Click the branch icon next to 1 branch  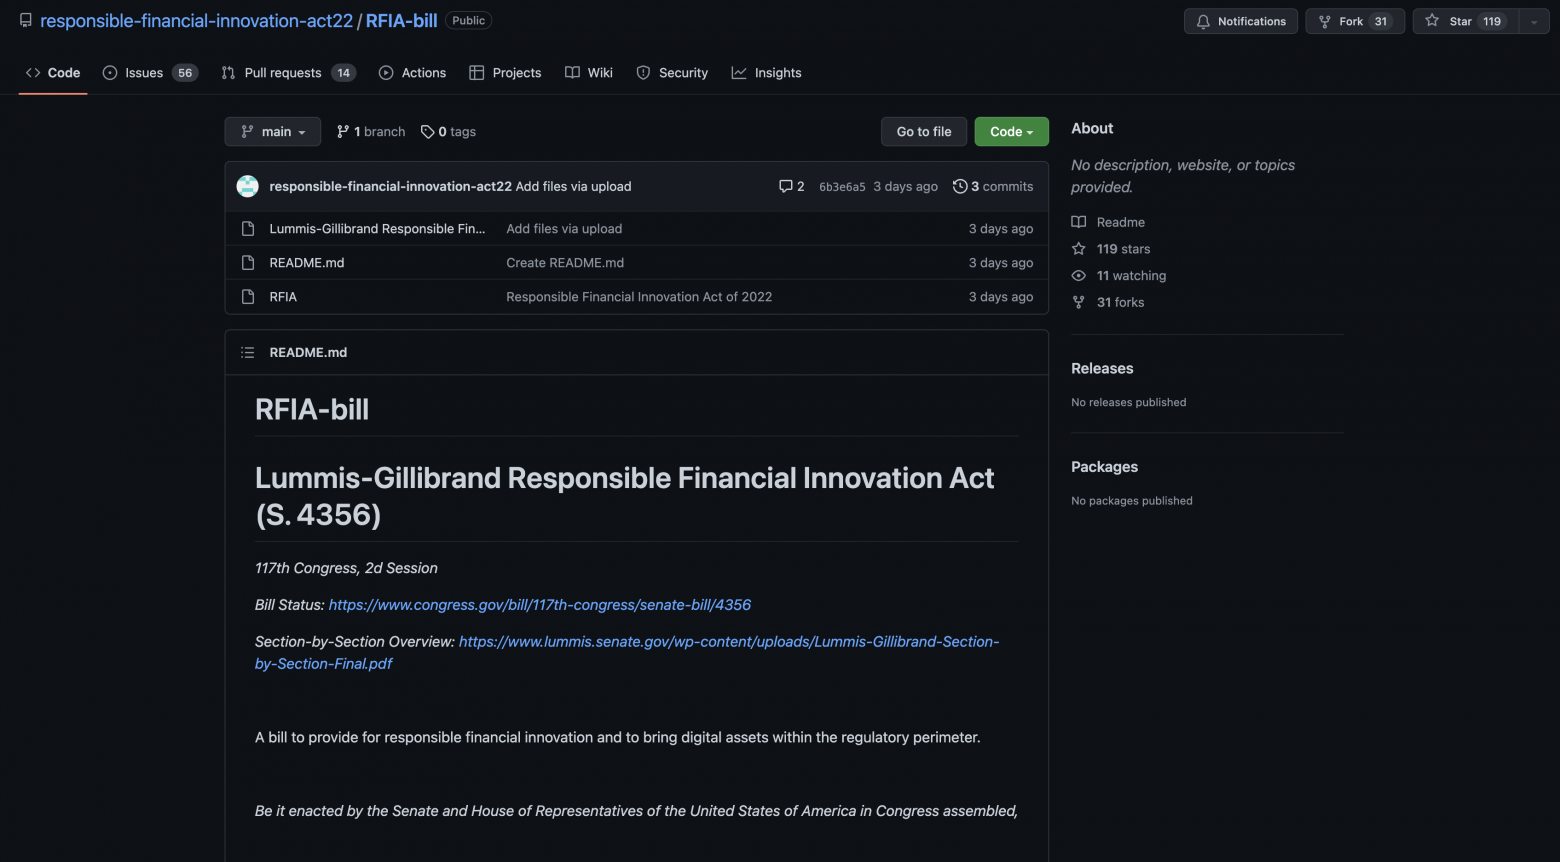click(x=343, y=132)
